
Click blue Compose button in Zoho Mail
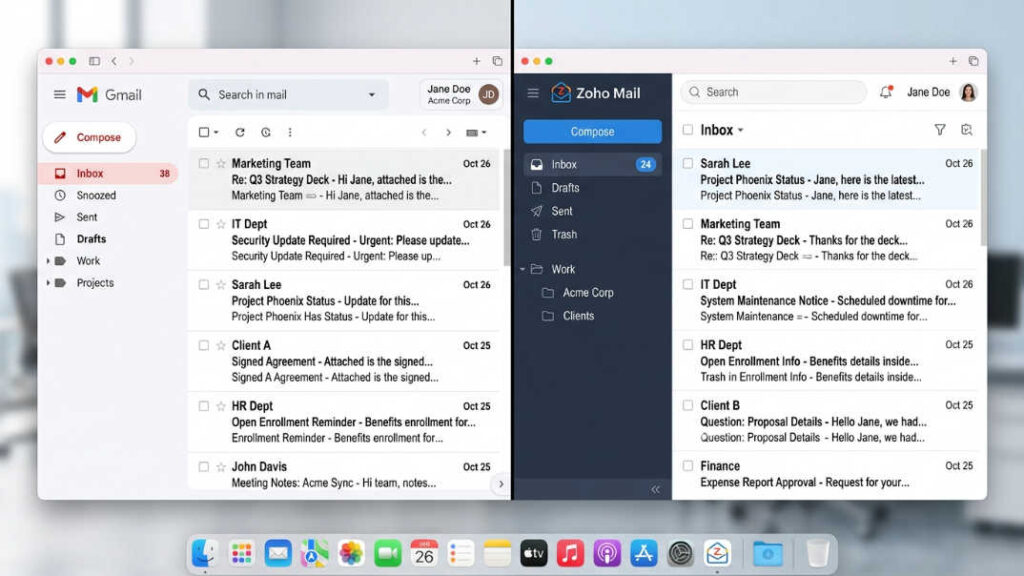coord(592,132)
